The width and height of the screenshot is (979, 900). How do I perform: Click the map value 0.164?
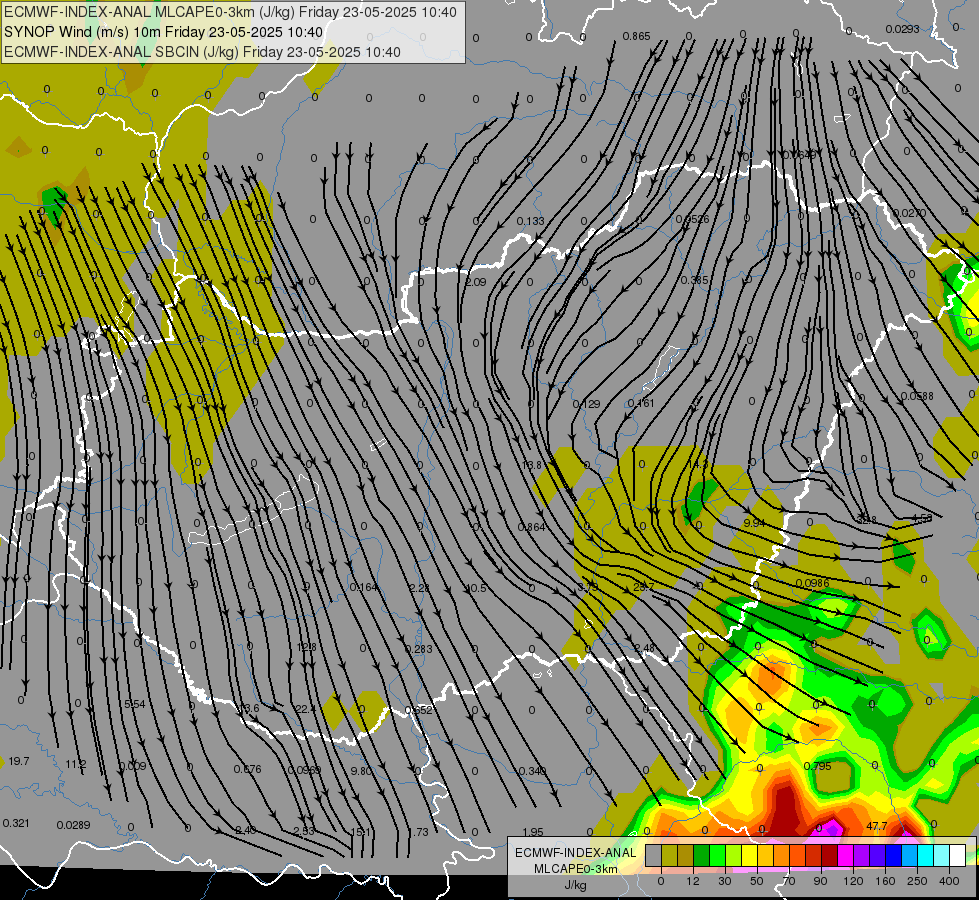pos(363,587)
